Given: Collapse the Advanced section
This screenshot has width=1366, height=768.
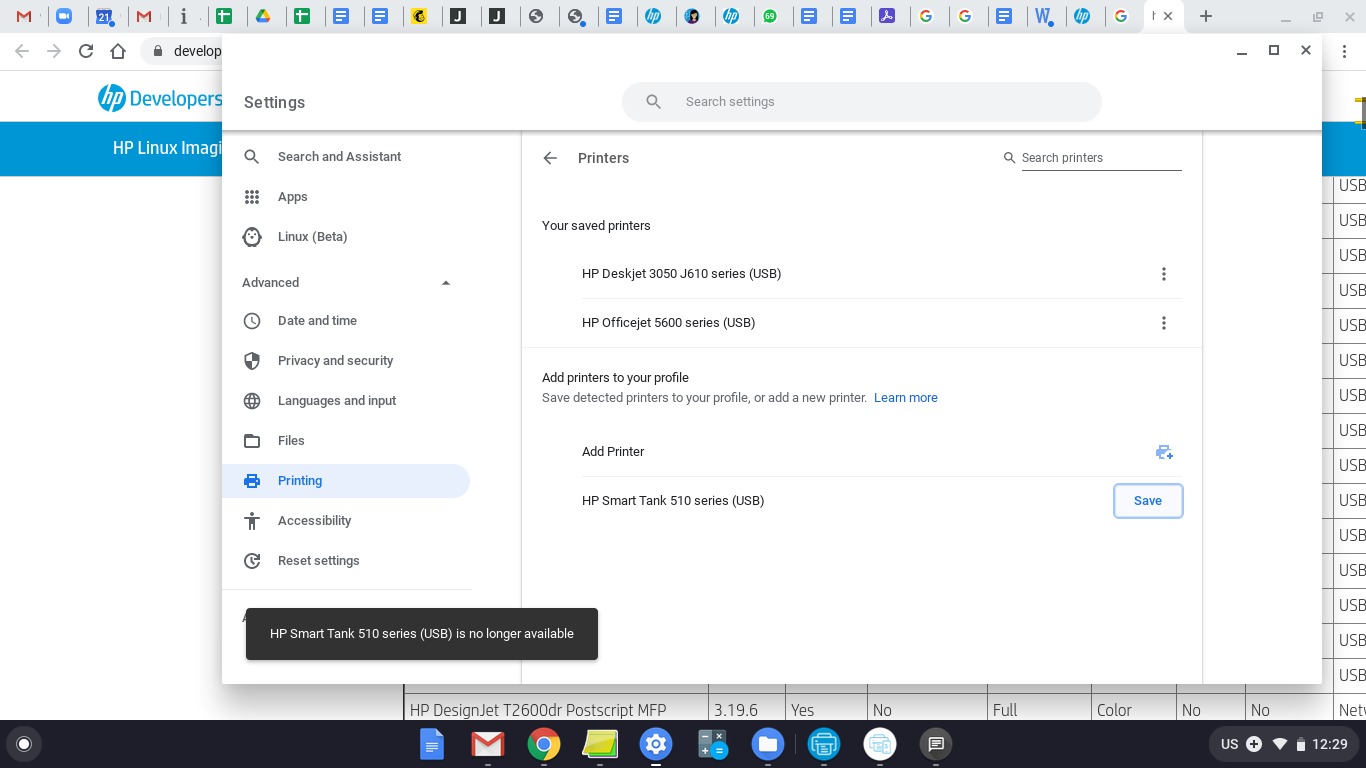Looking at the screenshot, I should pyautogui.click(x=446, y=283).
